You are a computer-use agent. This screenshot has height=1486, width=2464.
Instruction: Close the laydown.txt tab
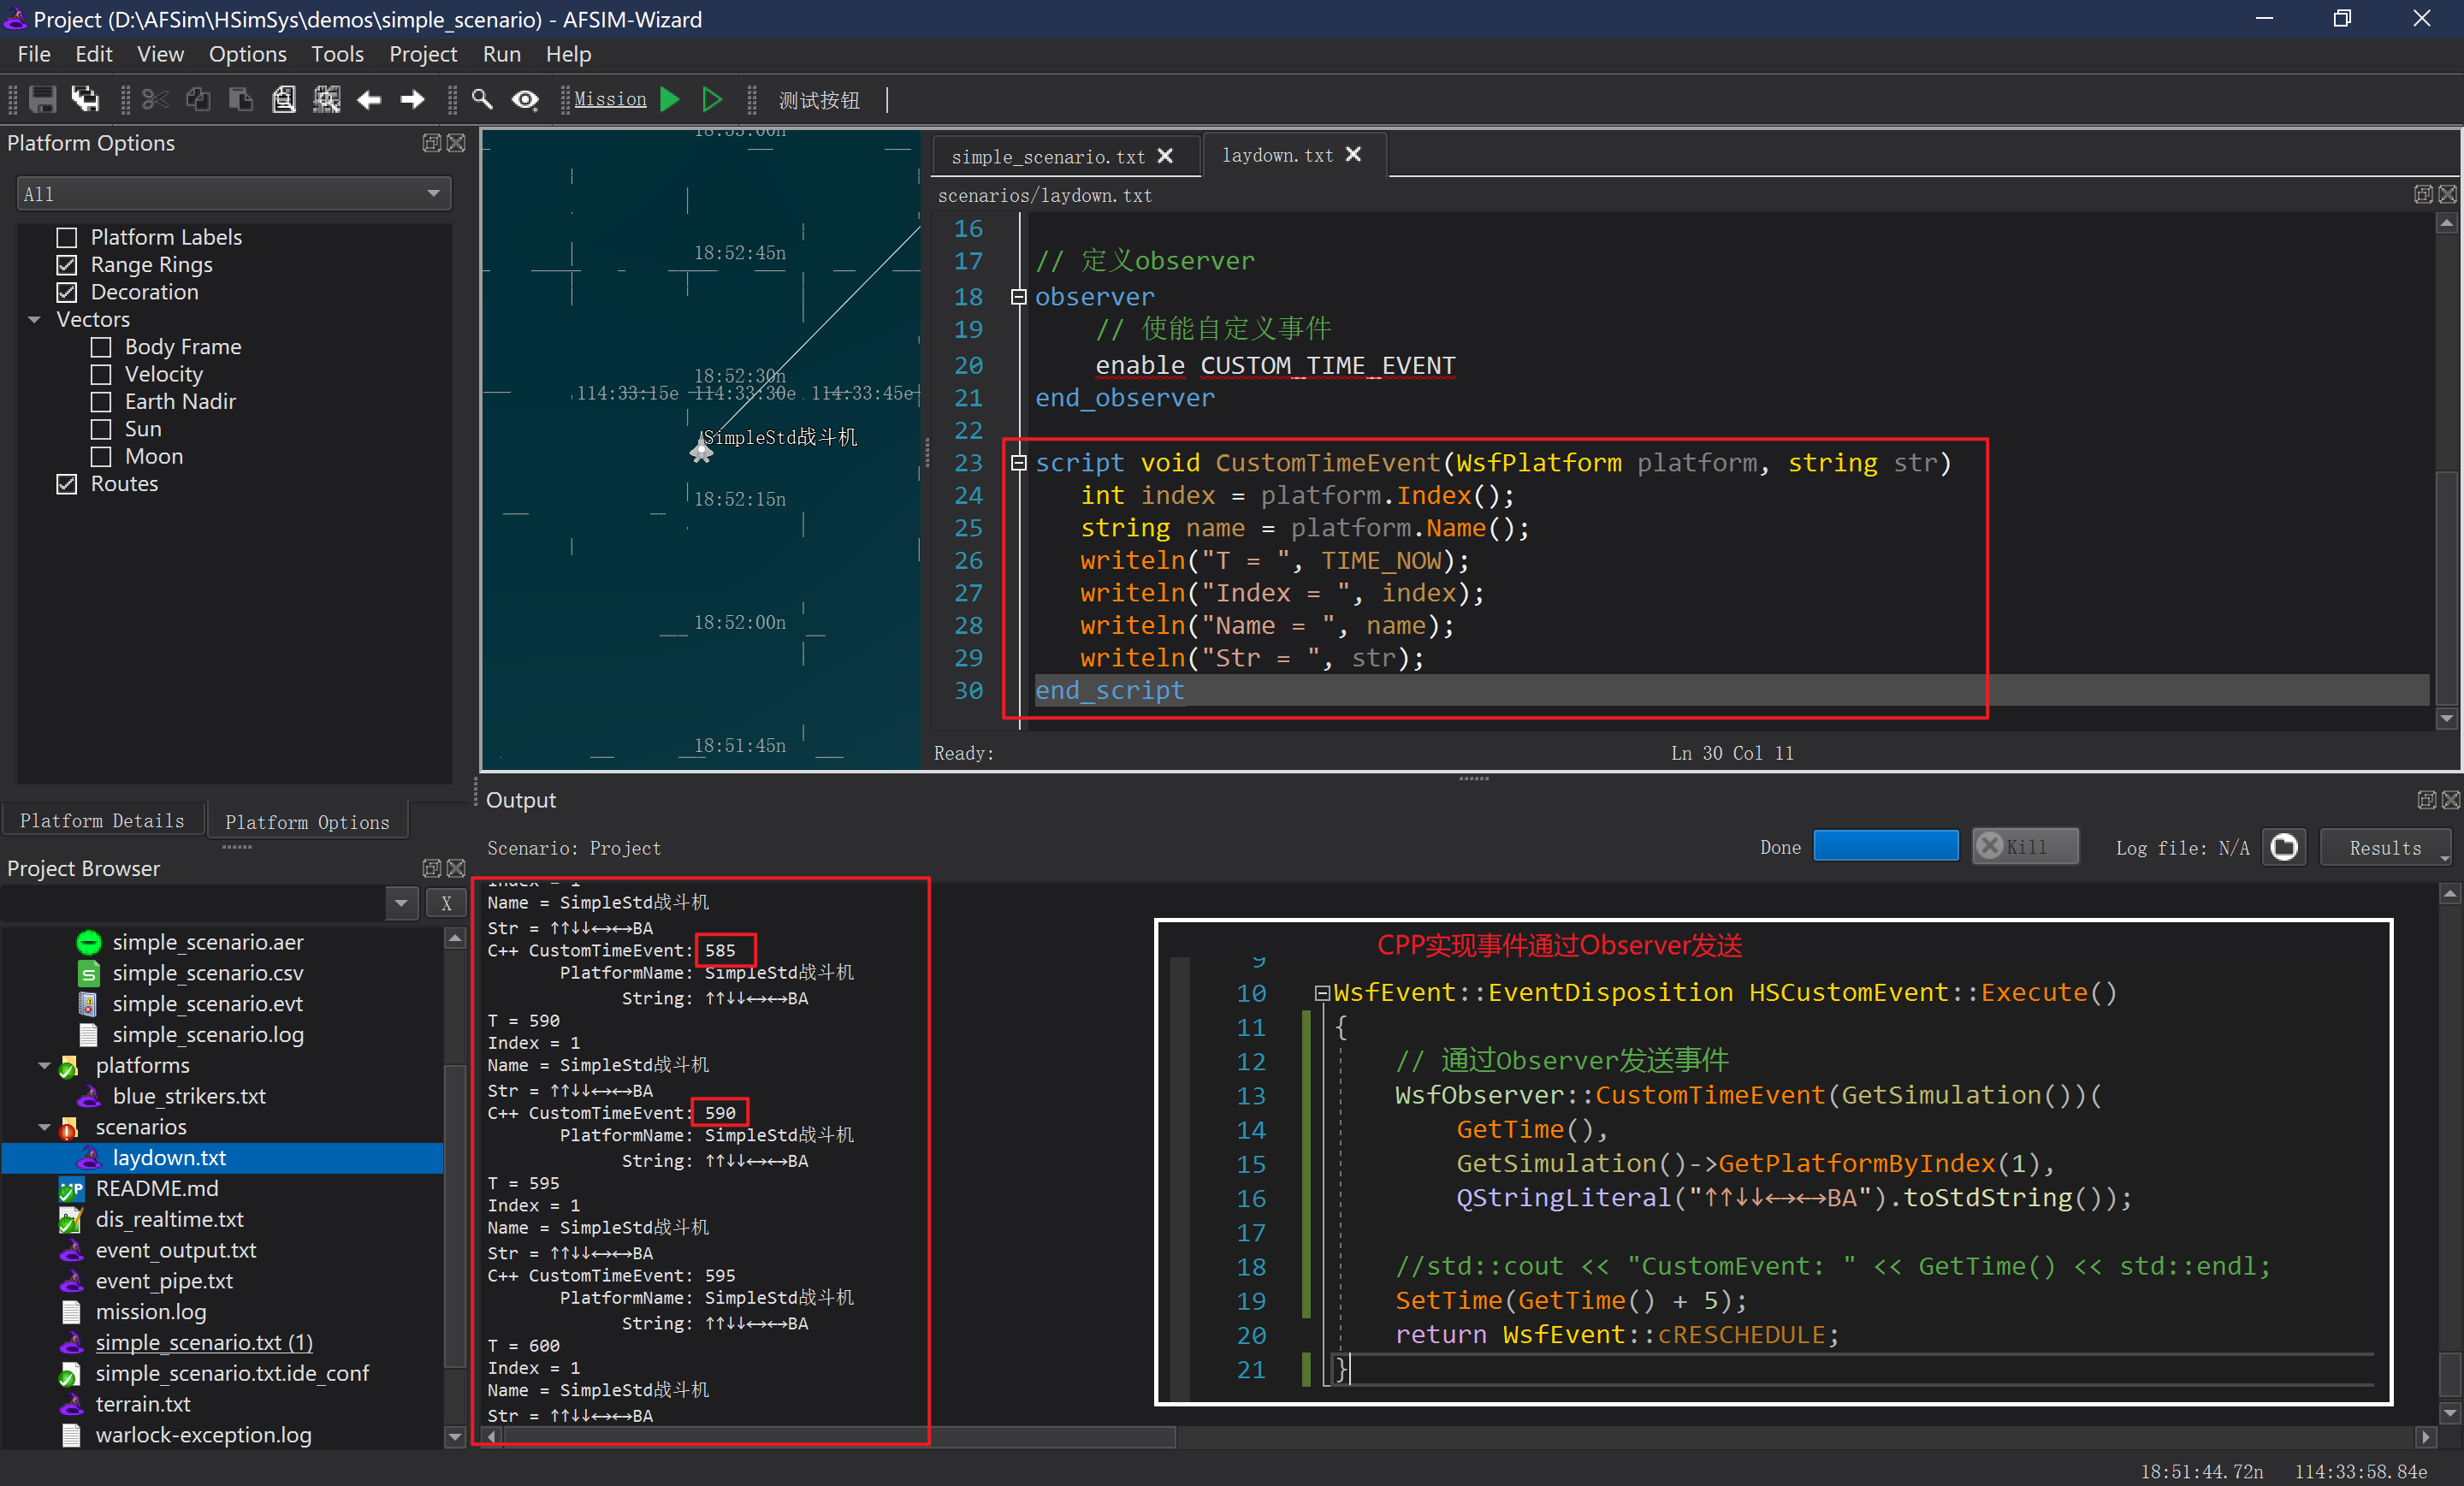pyautogui.click(x=1354, y=155)
